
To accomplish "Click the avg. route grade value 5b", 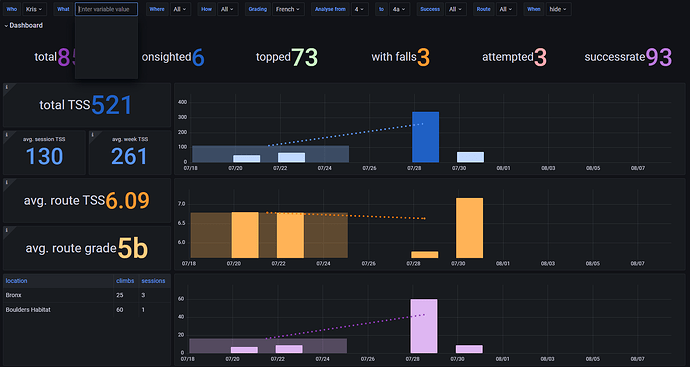I will tap(133, 249).
